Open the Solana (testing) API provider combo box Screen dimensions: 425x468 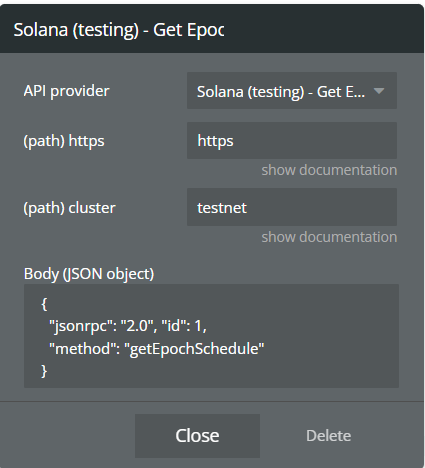(292, 91)
